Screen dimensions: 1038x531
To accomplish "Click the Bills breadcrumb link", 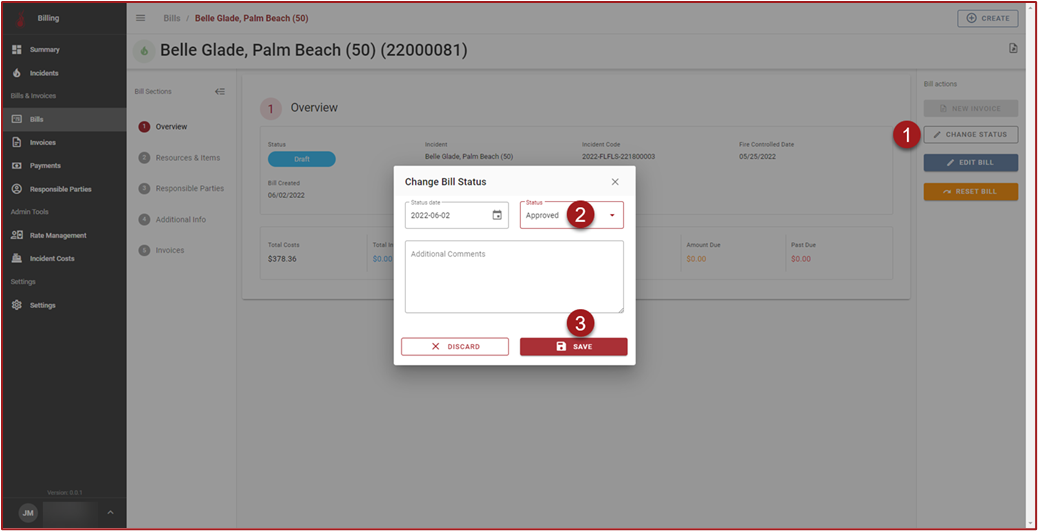I will 171,18.
